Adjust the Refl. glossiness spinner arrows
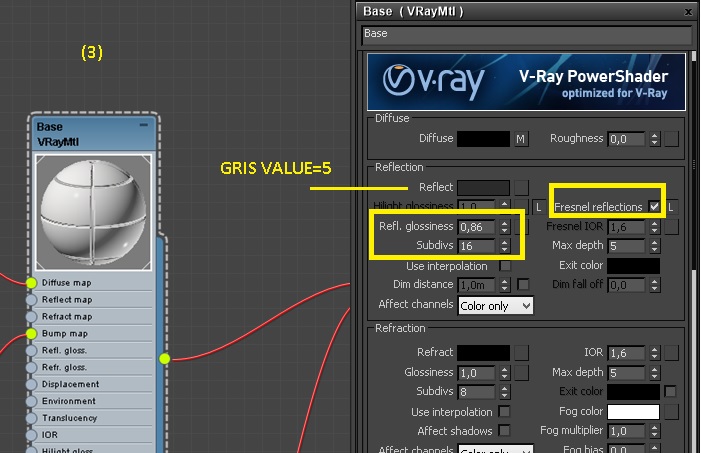 pyautogui.click(x=504, y=227)
